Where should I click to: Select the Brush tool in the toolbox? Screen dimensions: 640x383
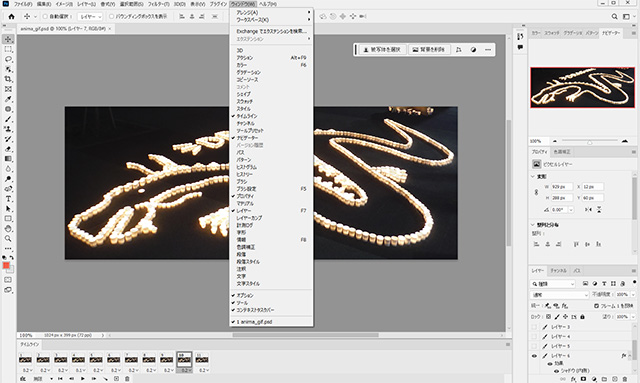8,119
